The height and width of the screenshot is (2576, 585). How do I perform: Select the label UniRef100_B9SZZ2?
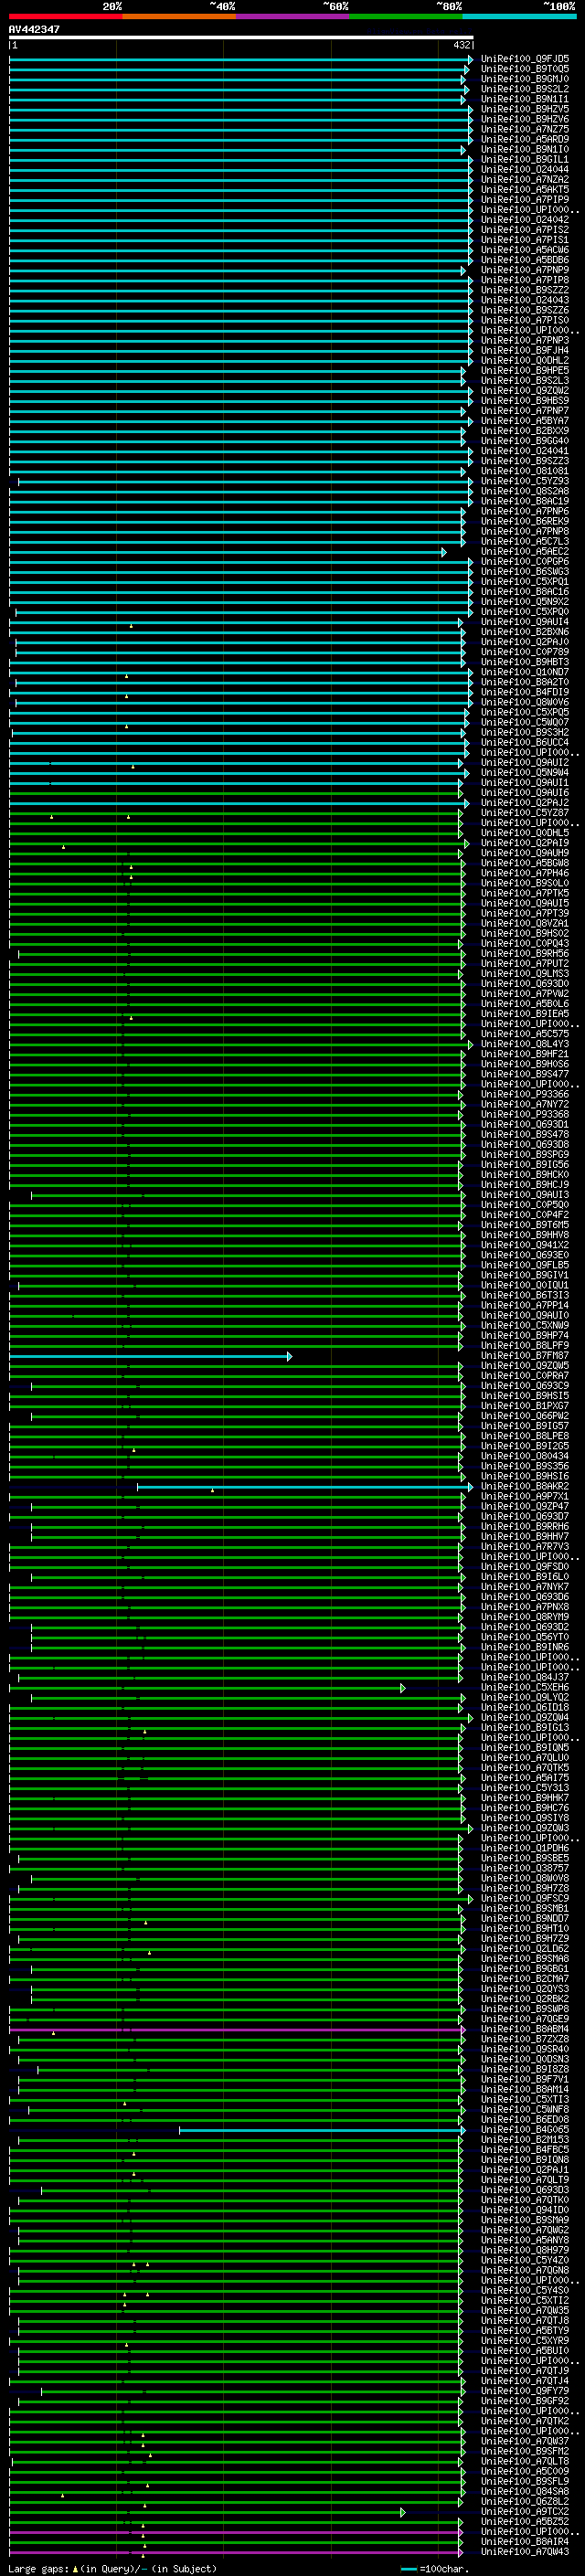525,290
